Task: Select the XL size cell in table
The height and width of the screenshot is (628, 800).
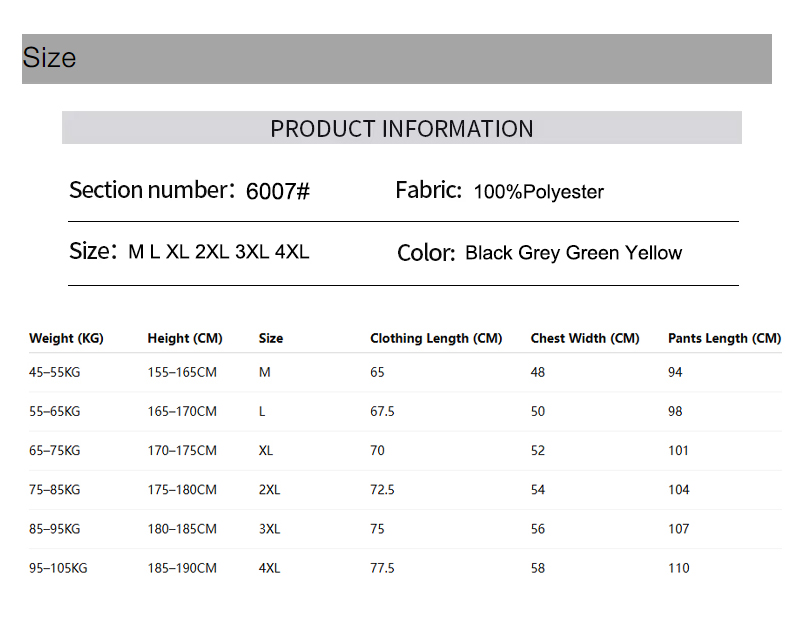Action: [266, 450]
